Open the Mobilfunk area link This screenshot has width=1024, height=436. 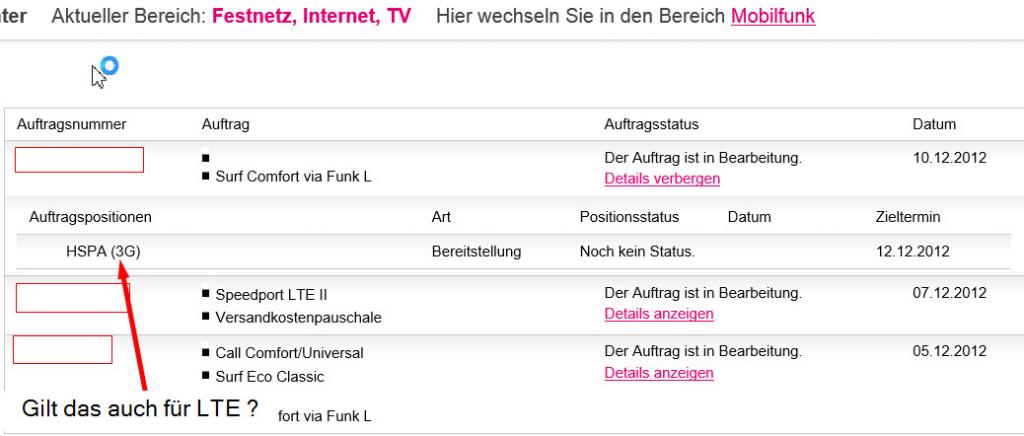773,16
